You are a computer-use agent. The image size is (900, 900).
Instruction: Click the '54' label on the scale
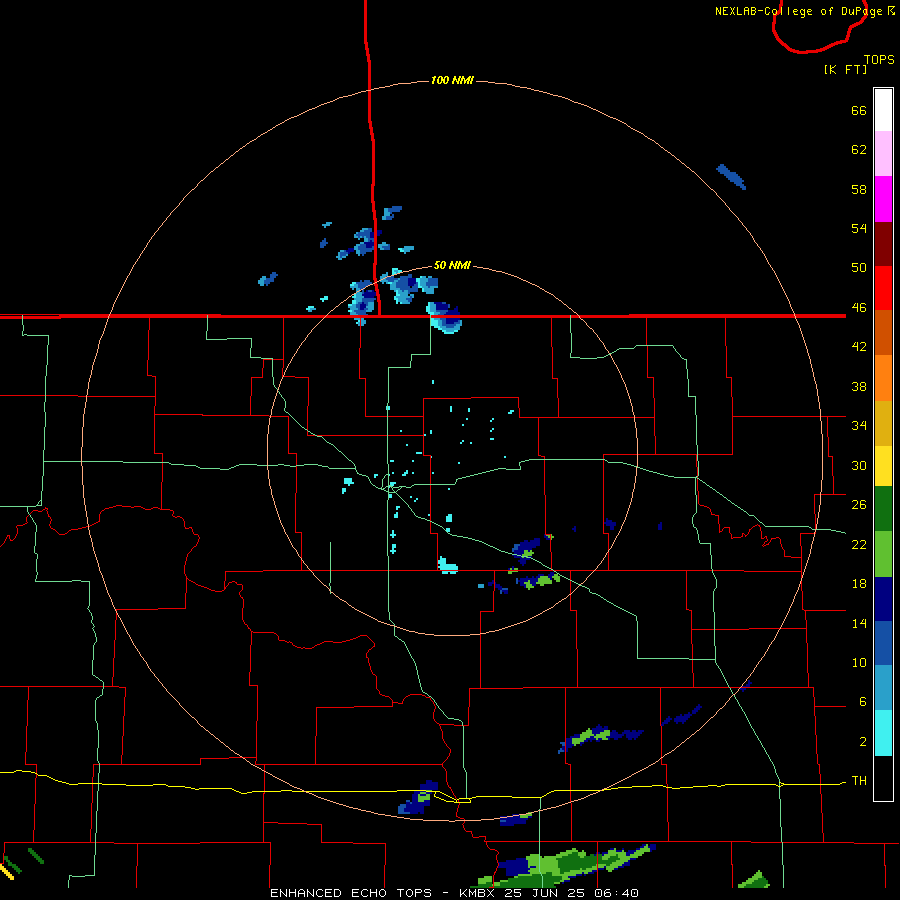[x=859, y=228]
